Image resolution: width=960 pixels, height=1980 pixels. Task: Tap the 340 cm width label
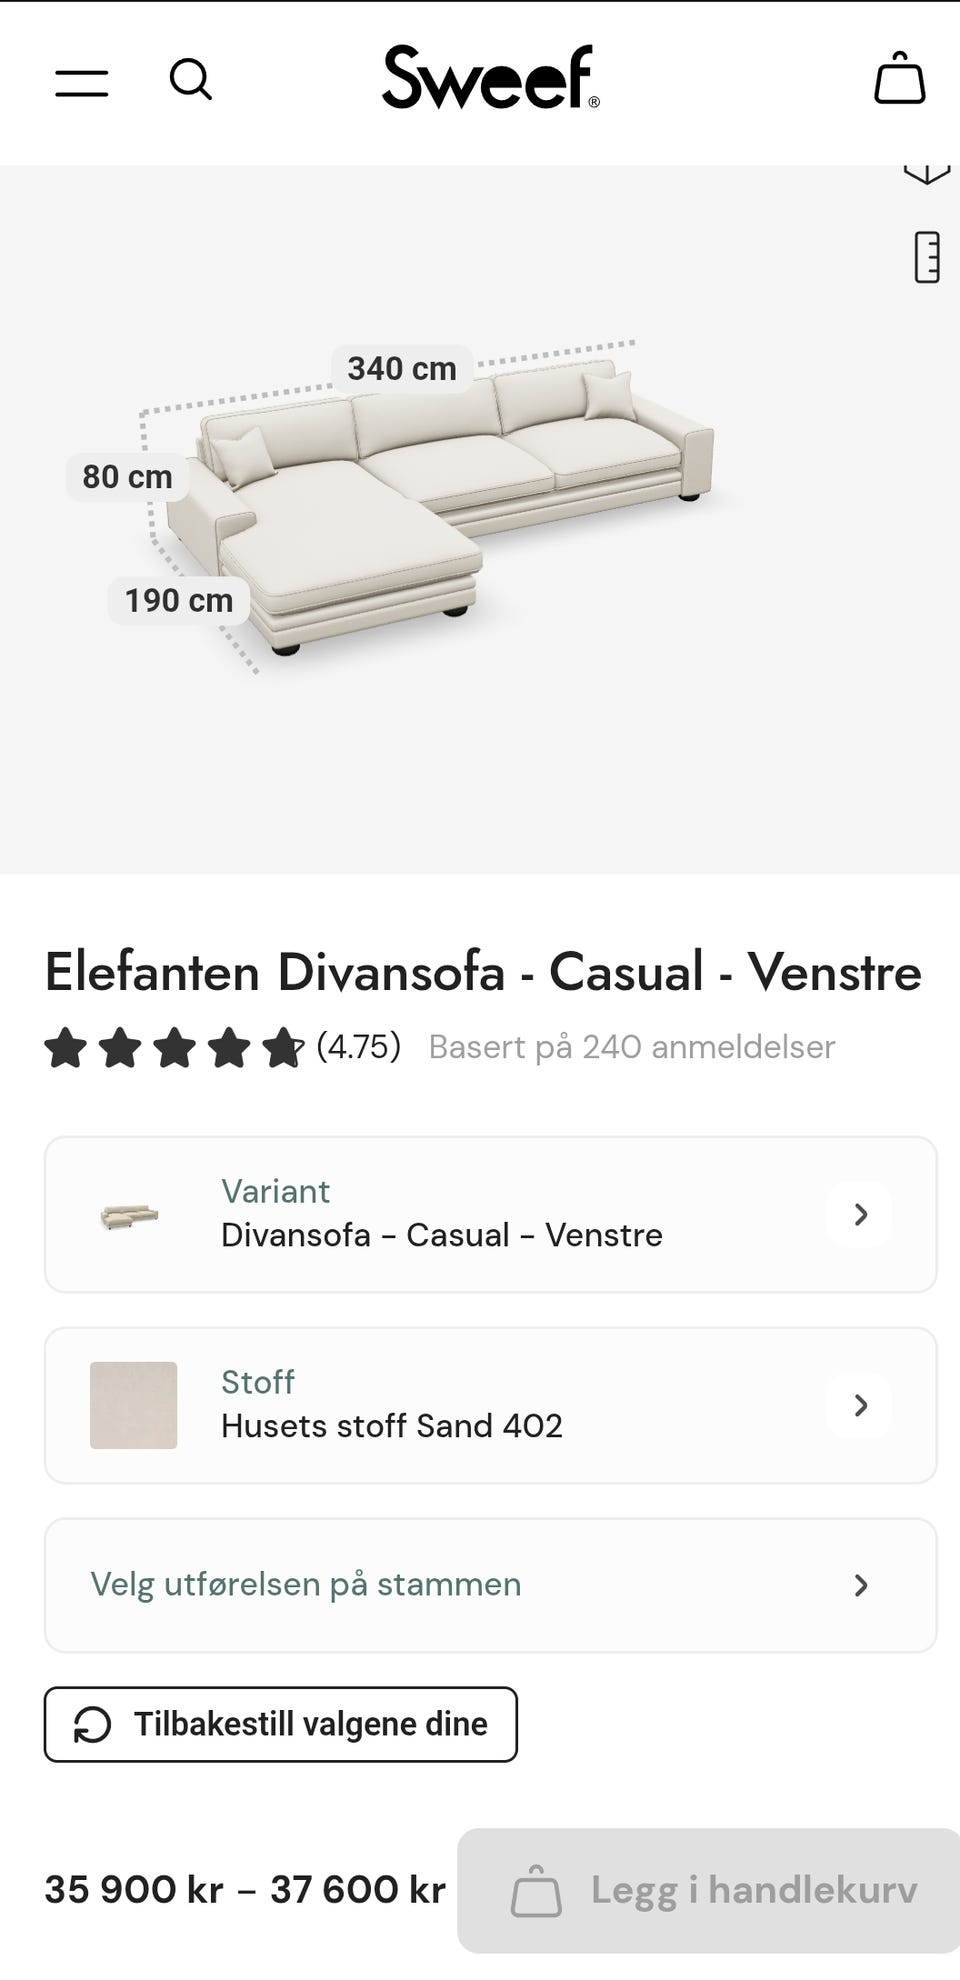(x=402, y=369)
